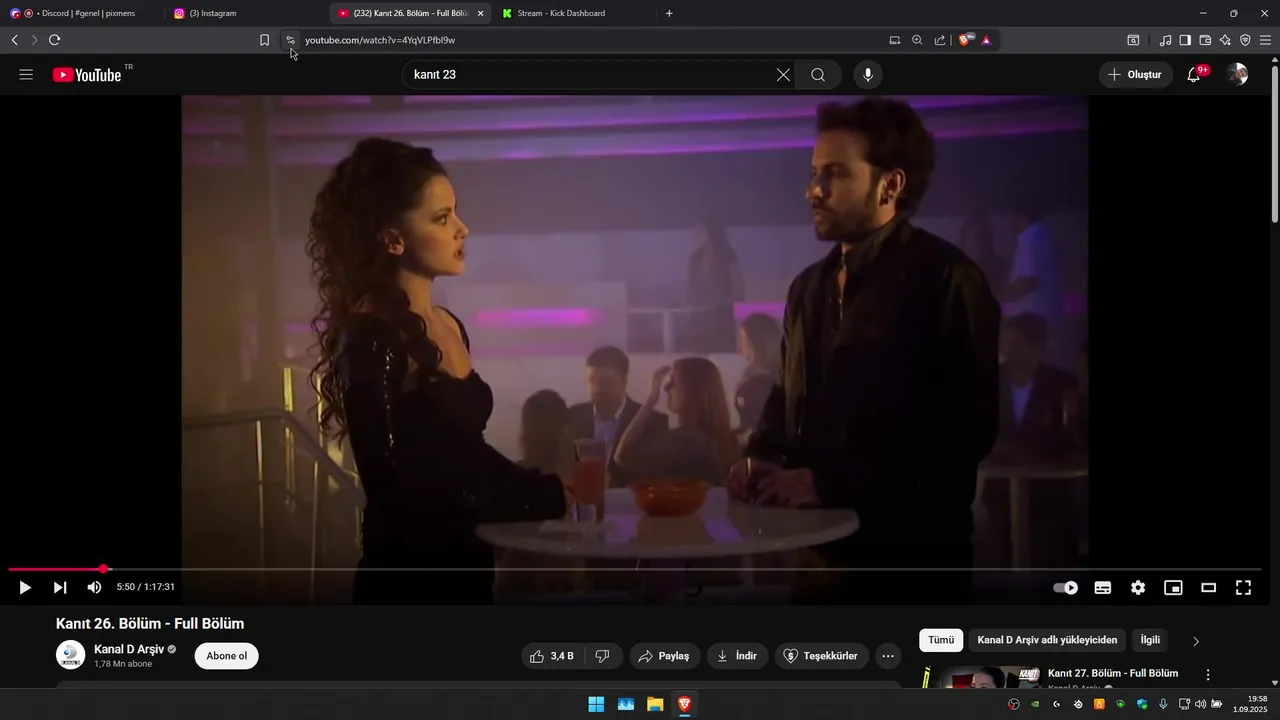Subscribe with the Abone ol button
The width and height of the screenshot is (1280, 720).
[x=227, y=656]
